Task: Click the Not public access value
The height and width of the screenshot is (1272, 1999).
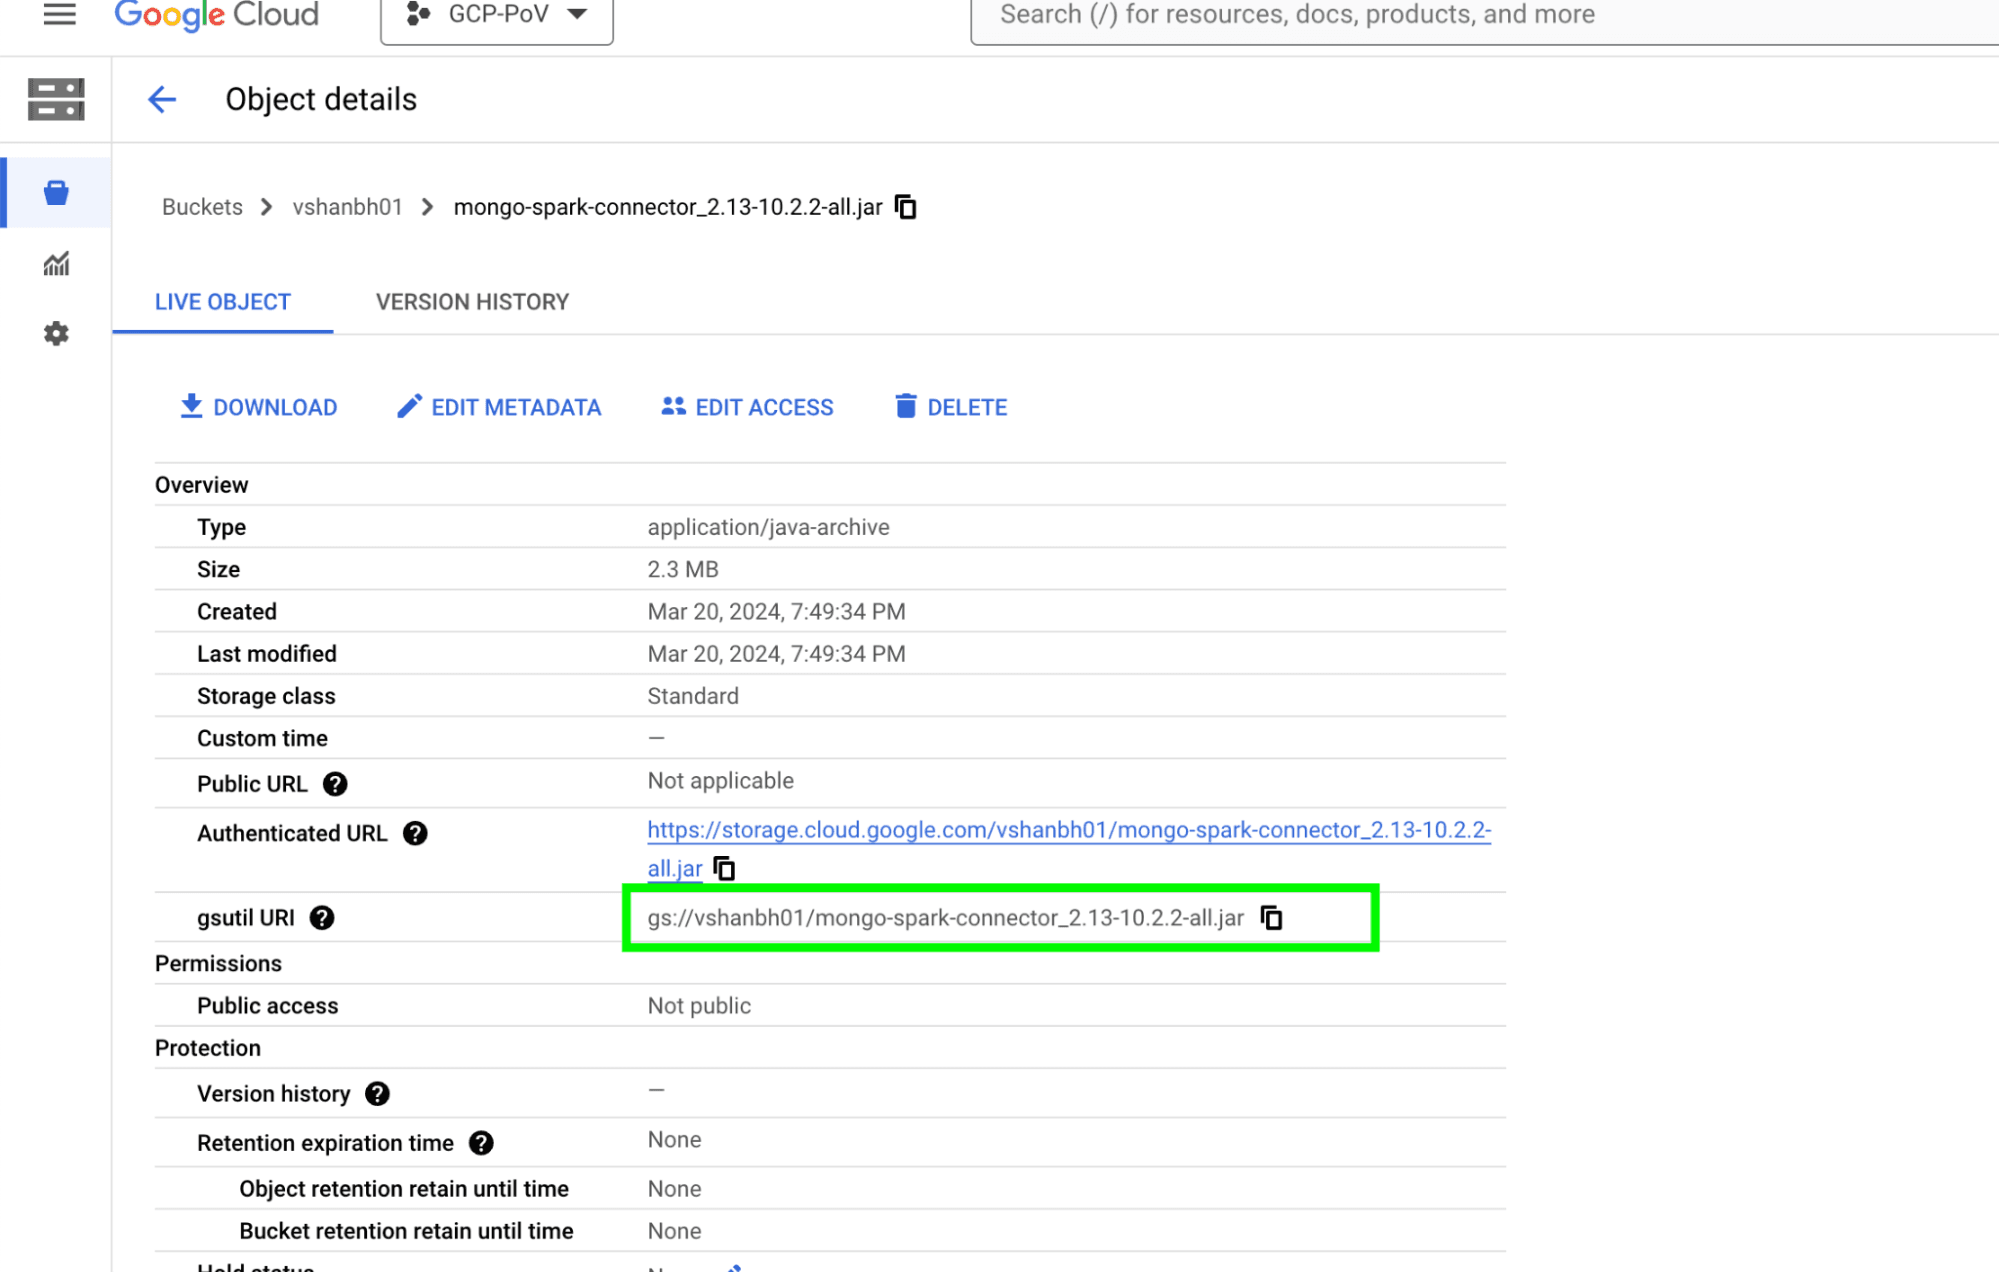Action: 699,1006
